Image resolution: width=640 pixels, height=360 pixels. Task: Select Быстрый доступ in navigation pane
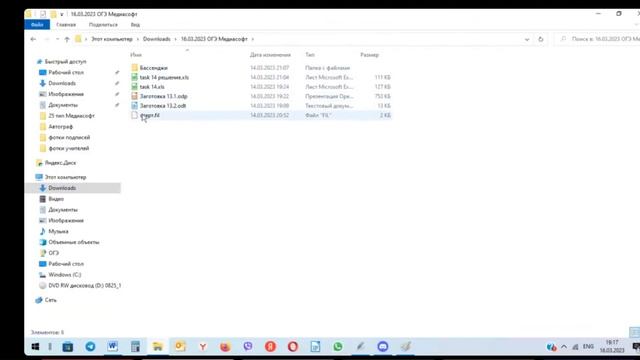[x=65, y=62]
